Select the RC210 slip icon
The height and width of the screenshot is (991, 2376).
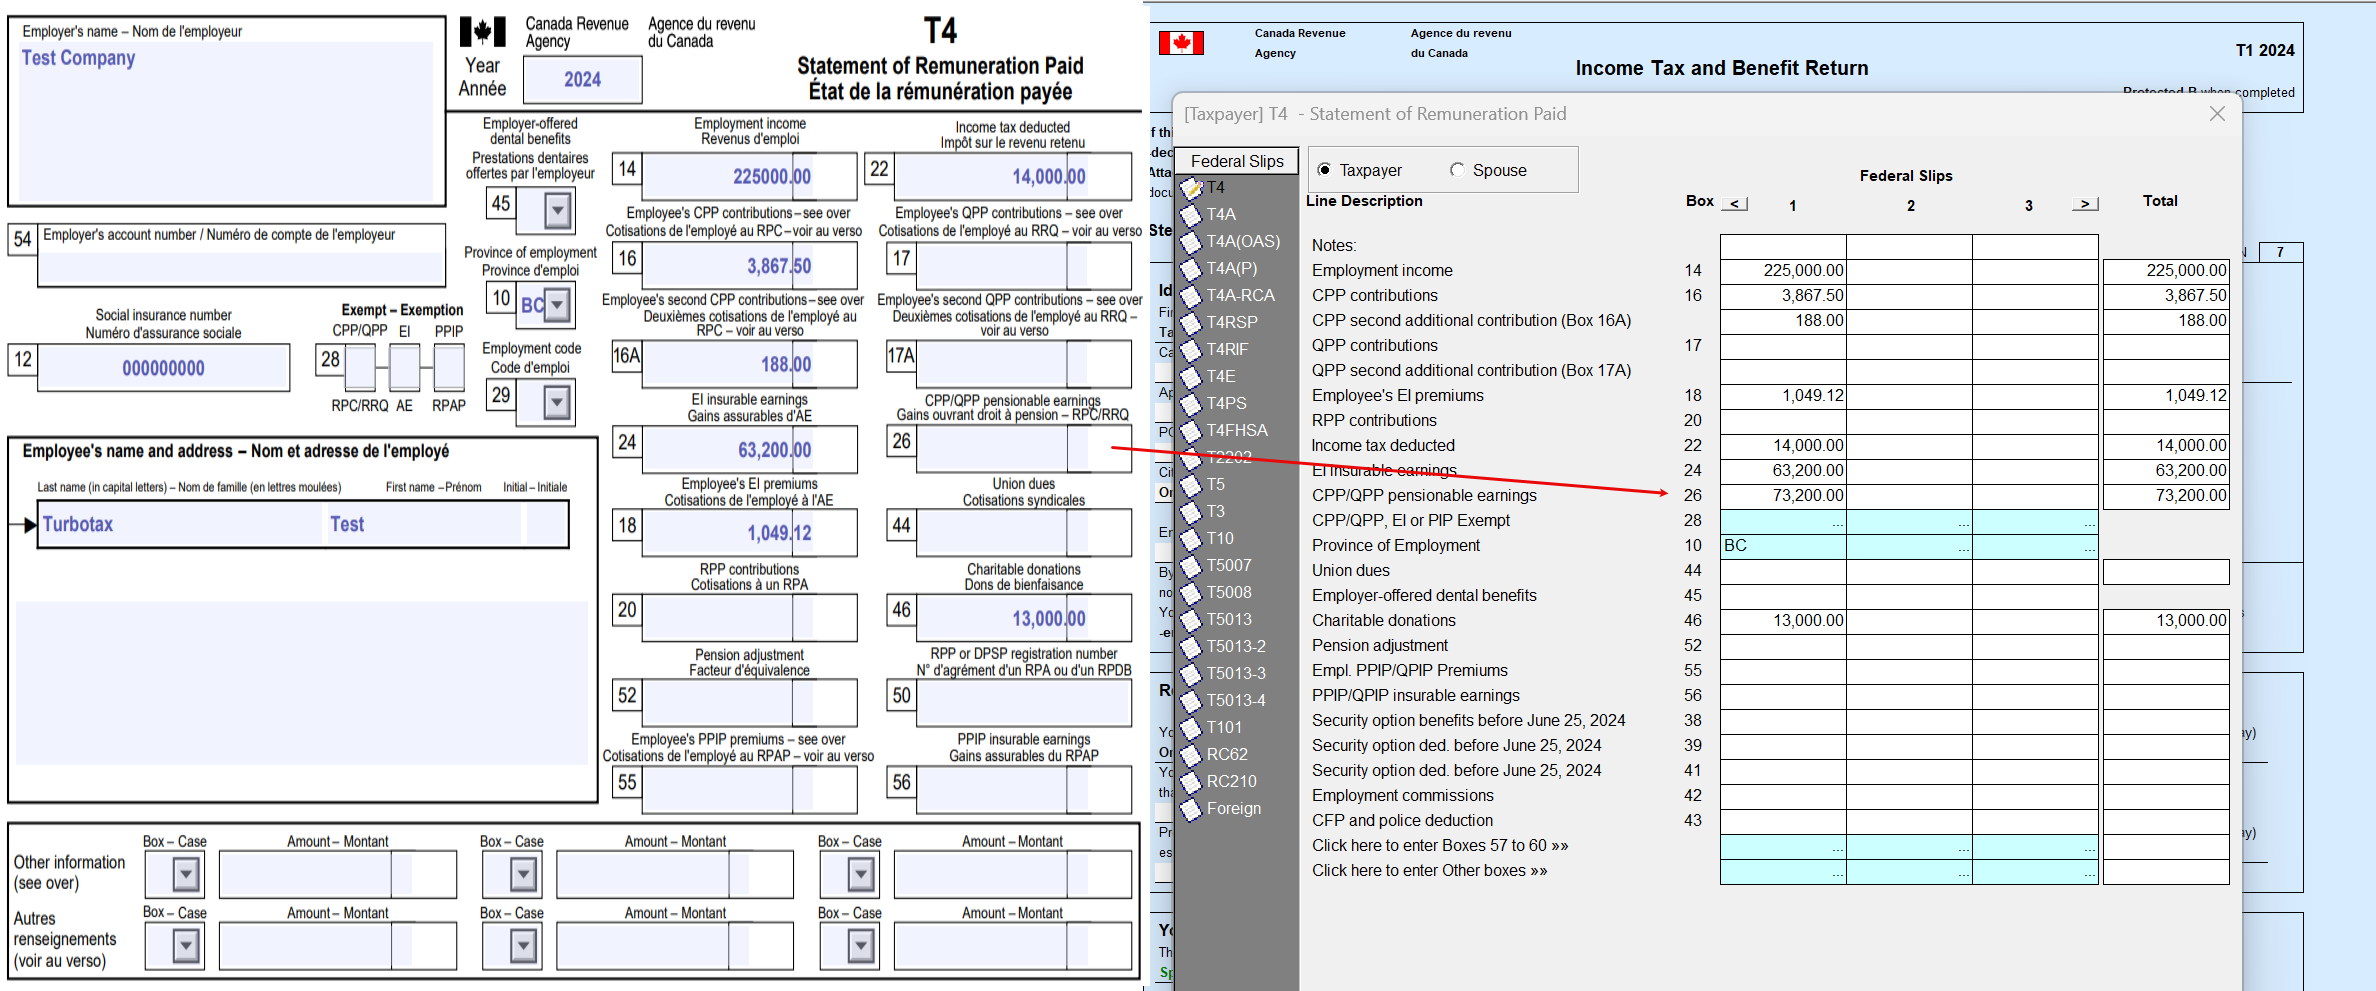(1191, 782)
